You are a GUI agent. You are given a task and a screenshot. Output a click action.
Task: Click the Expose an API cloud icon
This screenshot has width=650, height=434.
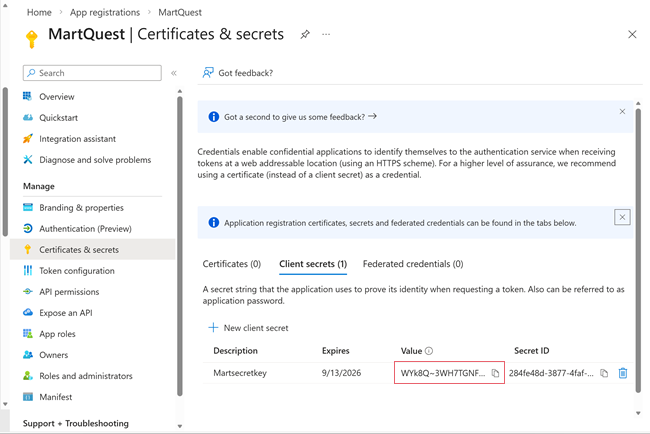tap(28, 312)
